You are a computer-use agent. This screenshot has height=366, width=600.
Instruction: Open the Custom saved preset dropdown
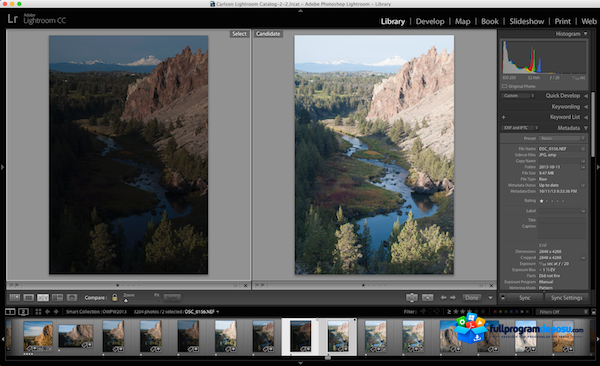coord(518,96)
